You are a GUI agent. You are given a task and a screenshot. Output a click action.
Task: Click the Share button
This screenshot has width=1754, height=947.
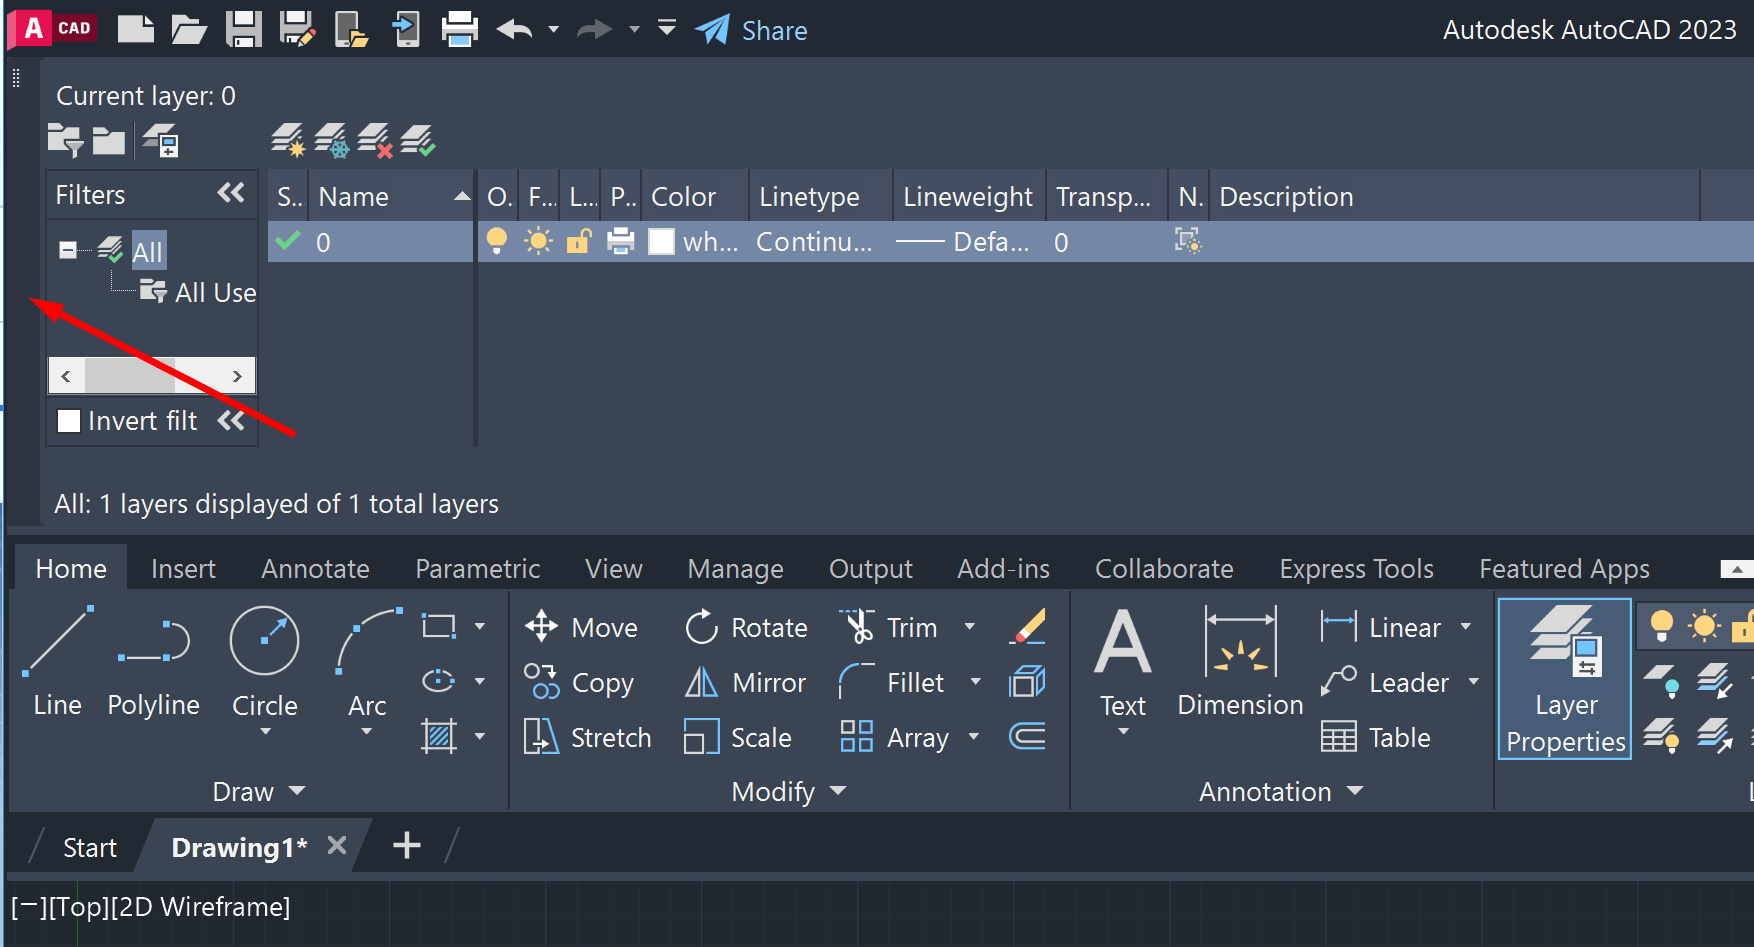pyautogui.click(x=751, y=30)
